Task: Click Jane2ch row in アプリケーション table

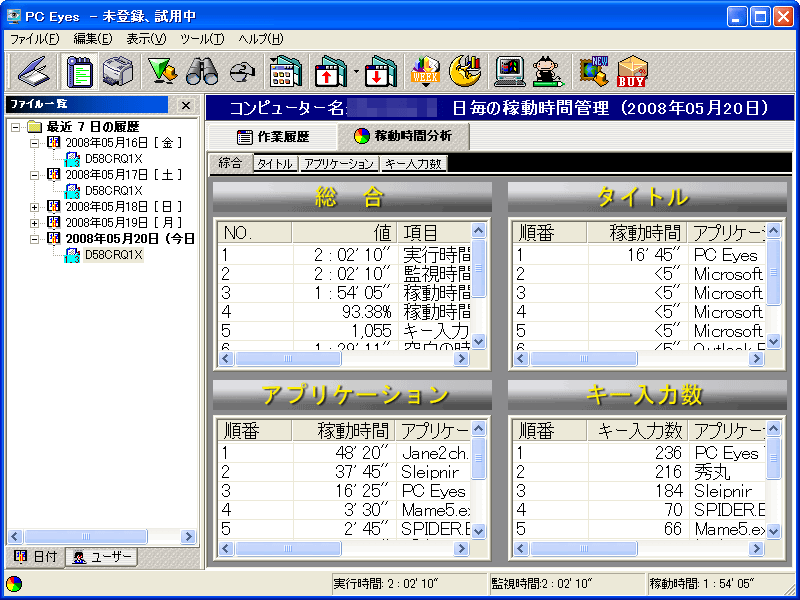Action: 344,453
